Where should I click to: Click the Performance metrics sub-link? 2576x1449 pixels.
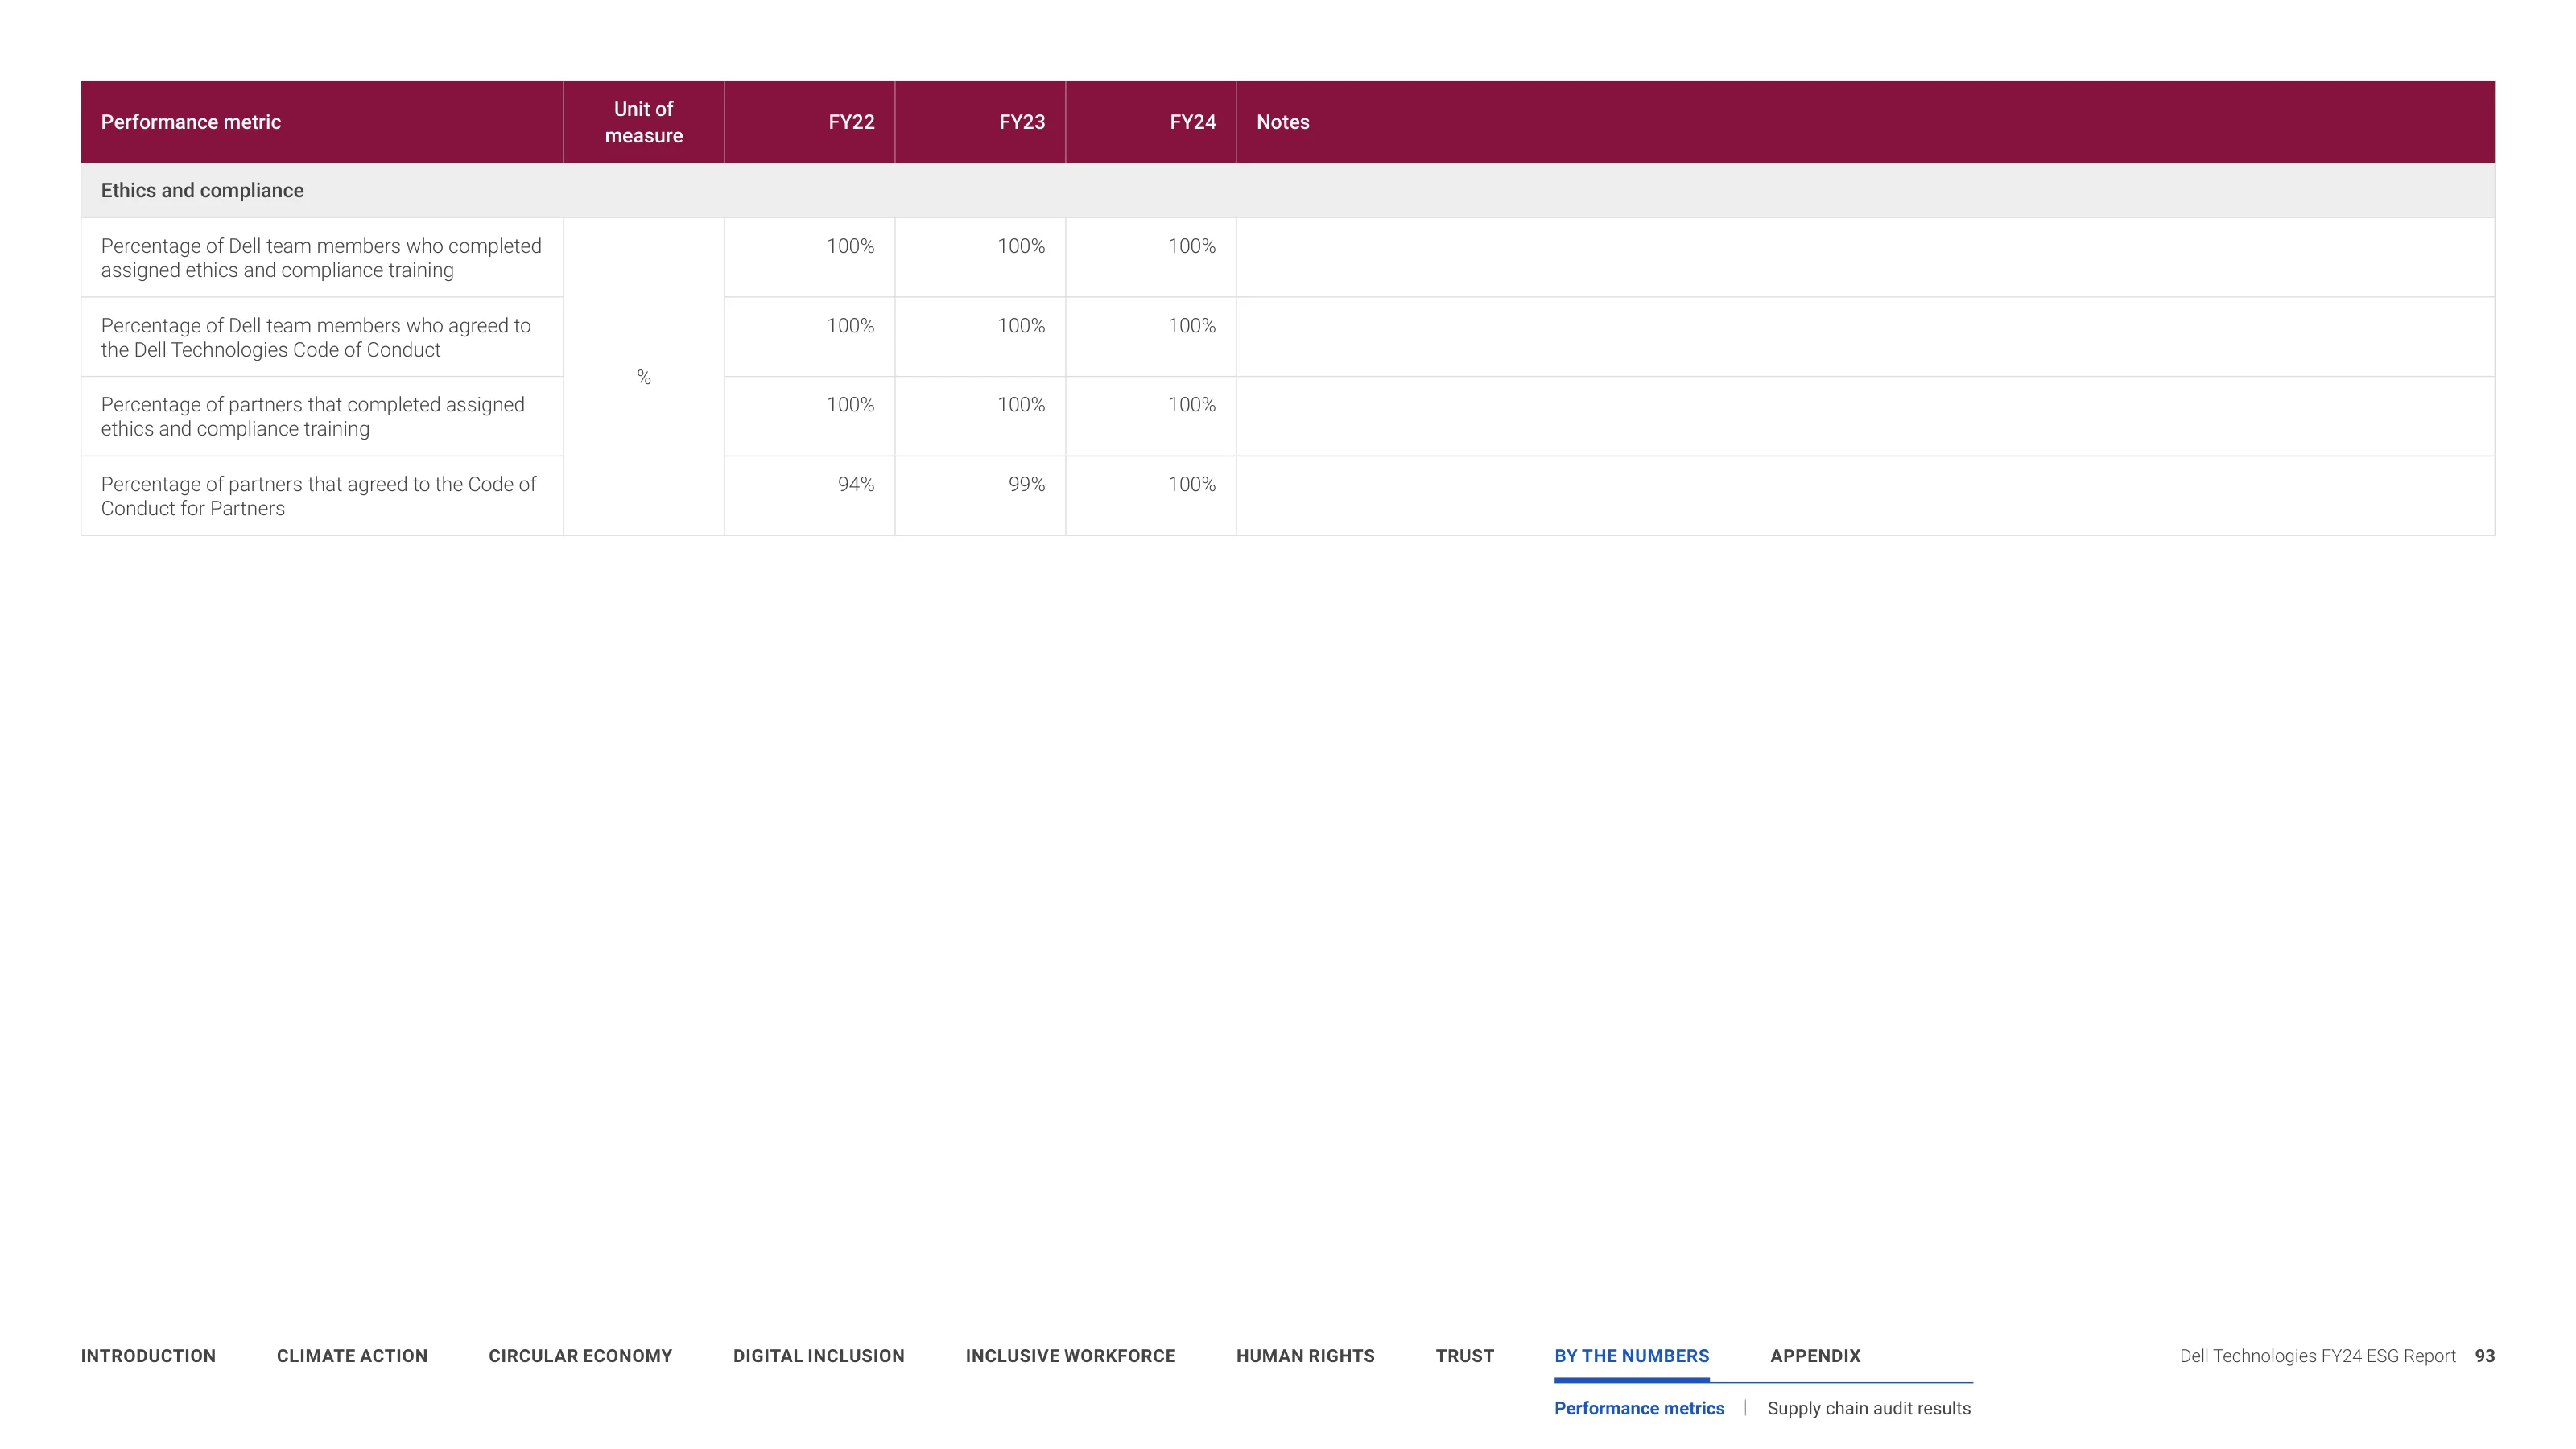[1639, 1408]
